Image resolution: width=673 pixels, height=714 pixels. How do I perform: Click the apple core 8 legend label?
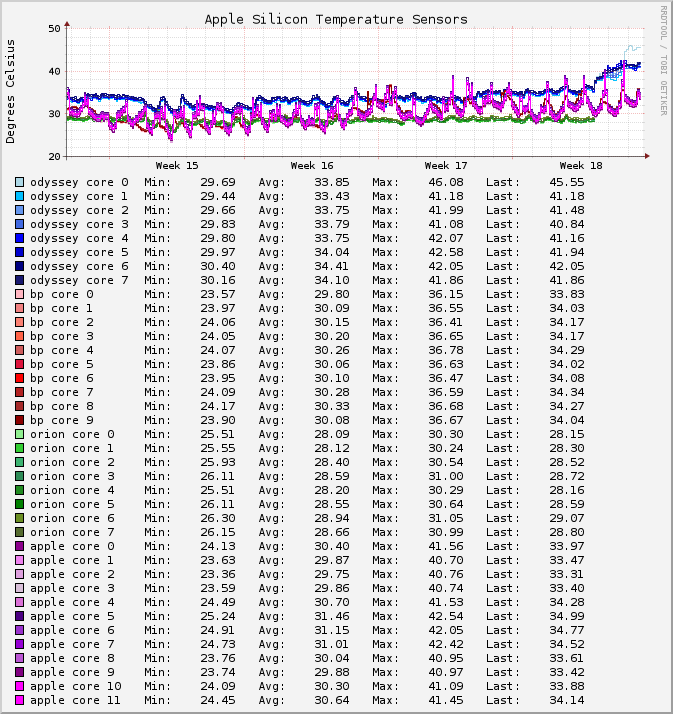pyautogui.click(x=72, y=658)
